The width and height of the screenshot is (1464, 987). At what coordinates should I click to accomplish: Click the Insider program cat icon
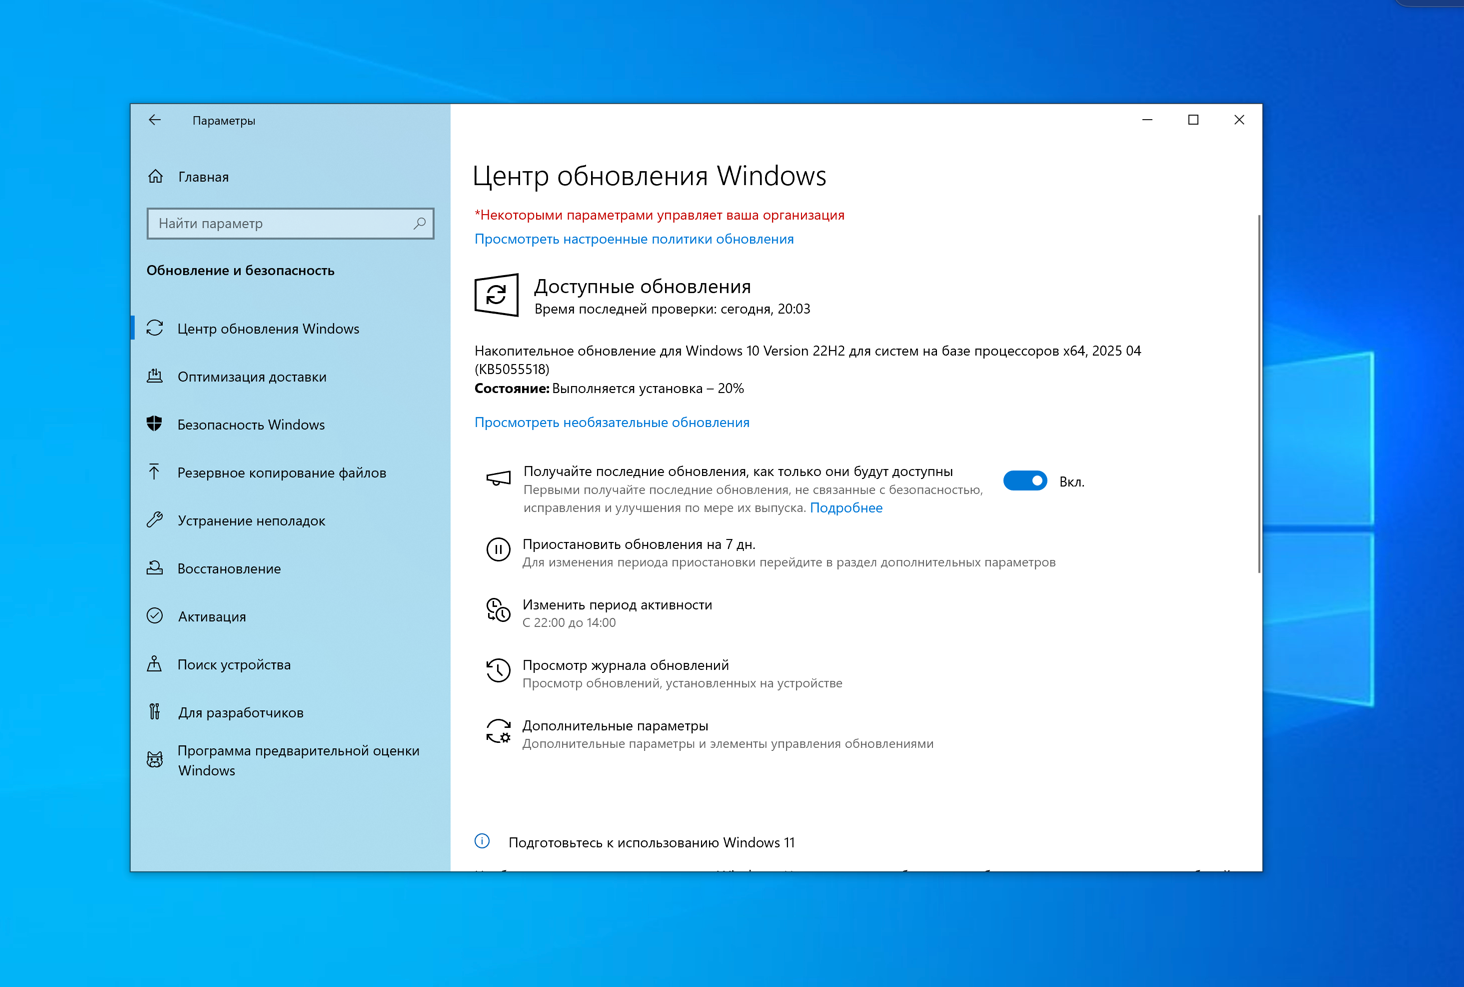pos(155,760)
